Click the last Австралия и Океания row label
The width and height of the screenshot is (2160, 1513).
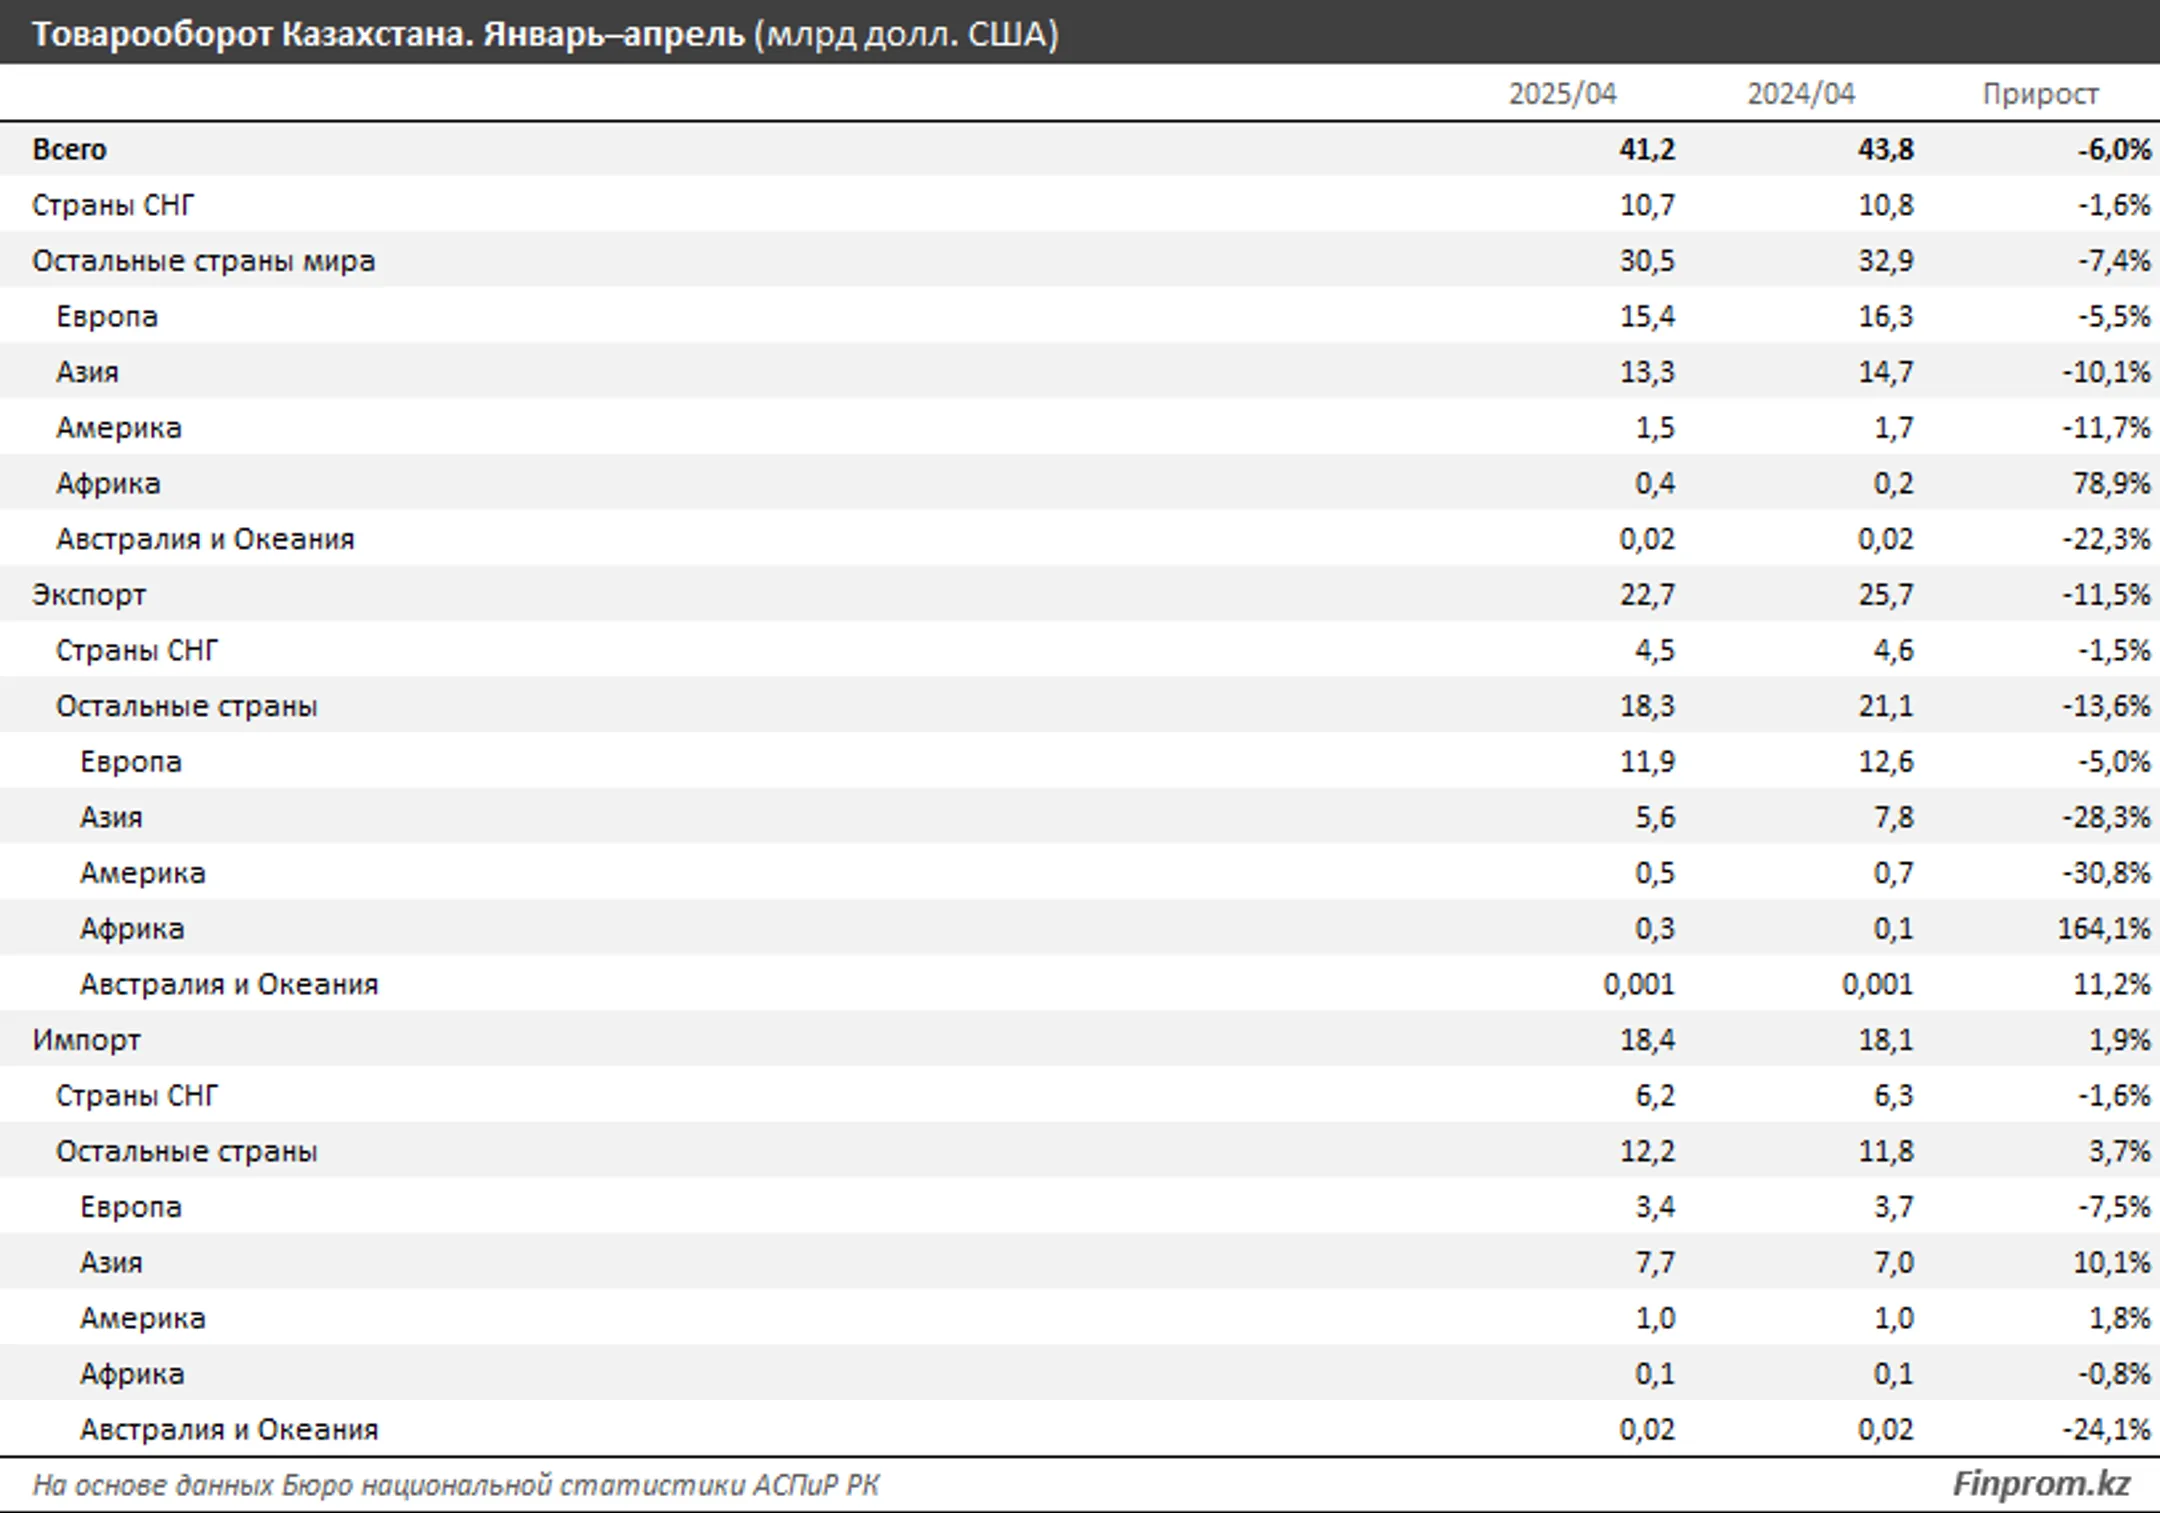coord(229,1430)
